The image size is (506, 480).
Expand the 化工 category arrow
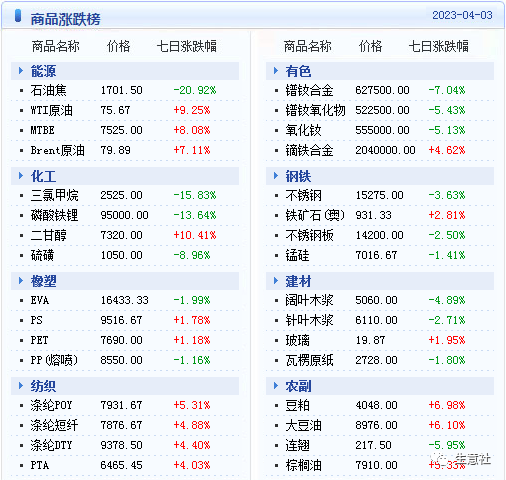(21, 176)
